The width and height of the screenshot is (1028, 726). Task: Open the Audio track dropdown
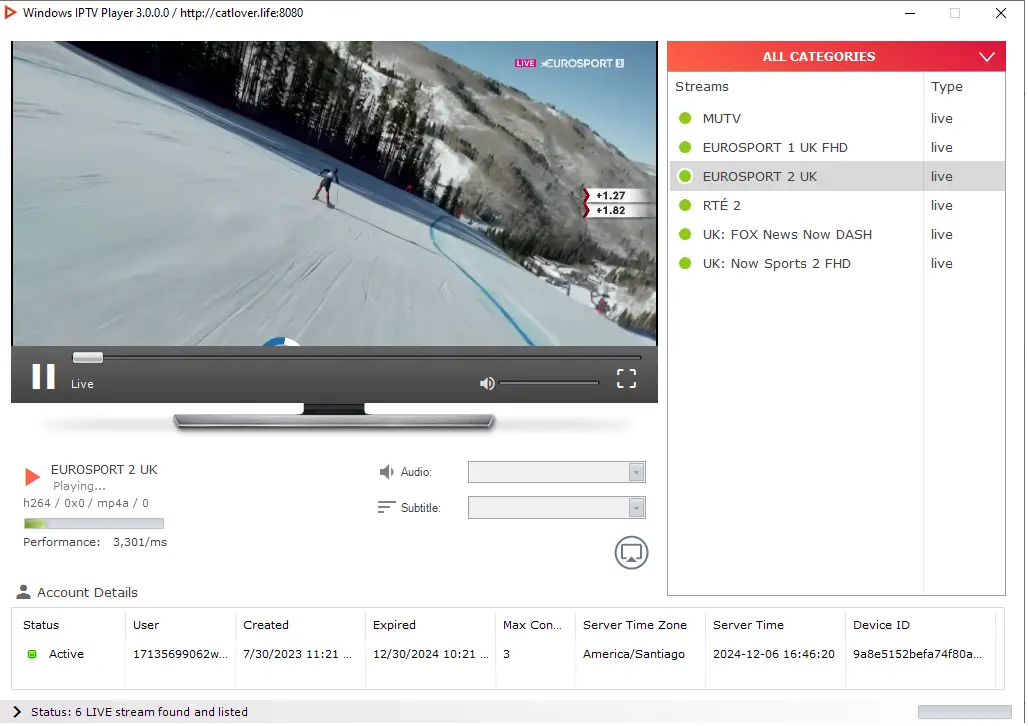click(x=557, y=472)
